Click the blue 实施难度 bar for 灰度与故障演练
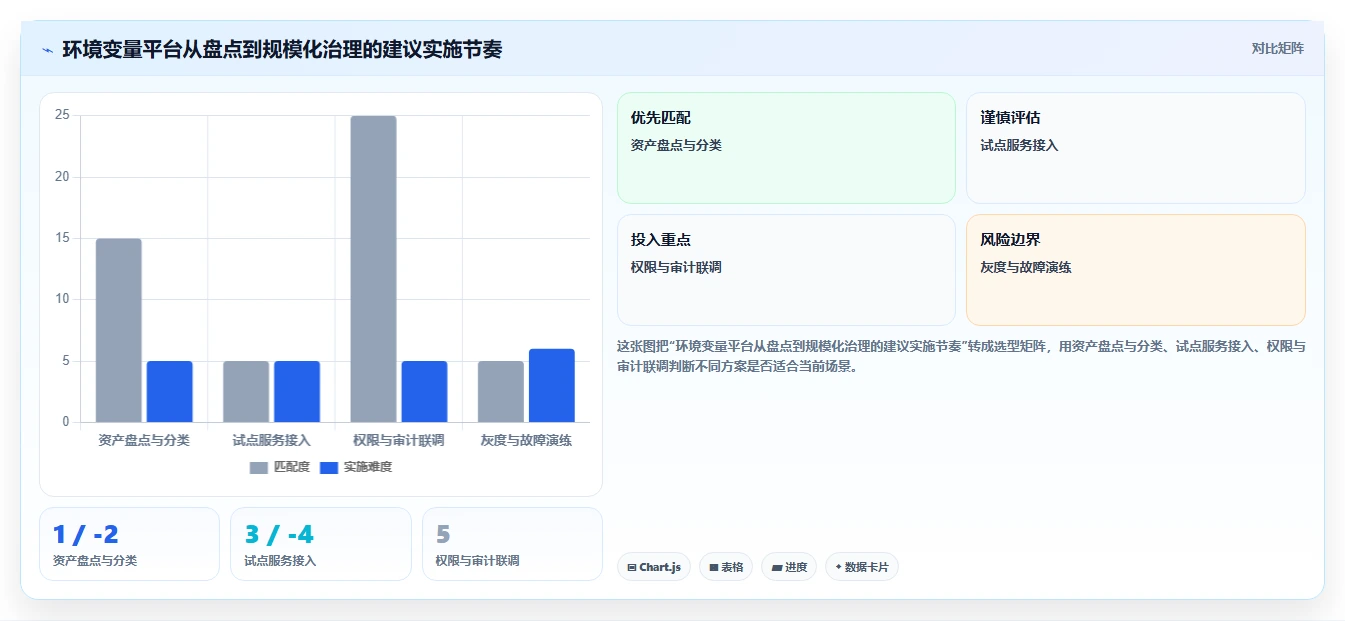 point(552,385)
